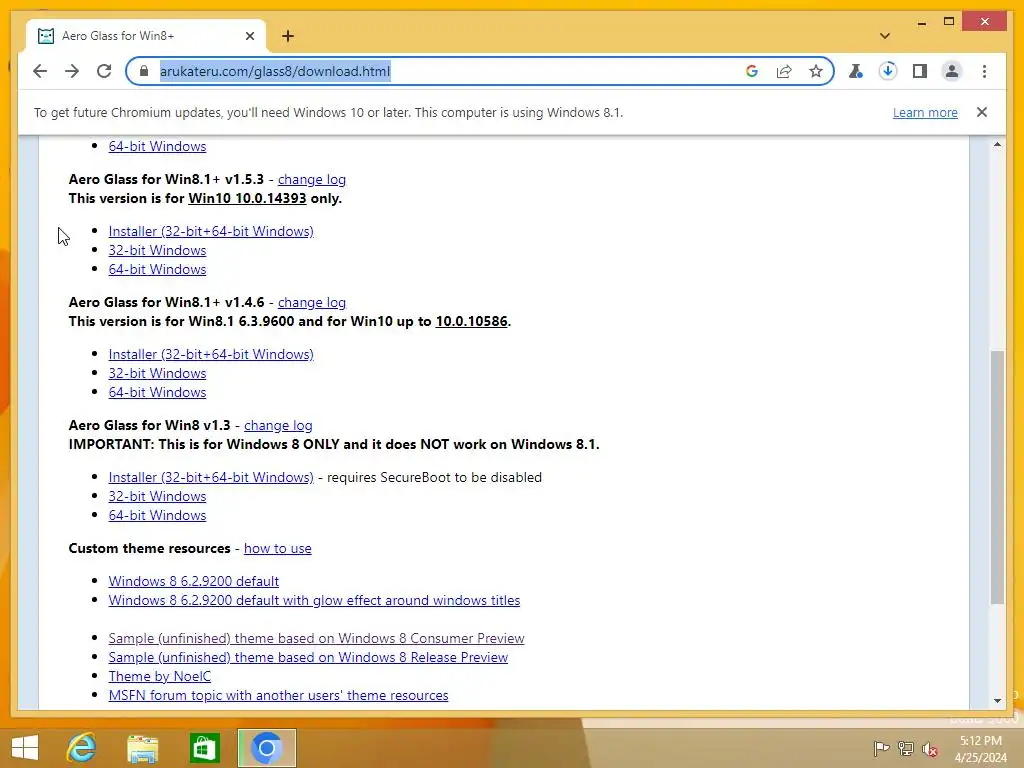1024x768 pixels.
Task: Select the Aero Glass for Win8+ tab
Action: pyautogui.click(x=145, y=36)
